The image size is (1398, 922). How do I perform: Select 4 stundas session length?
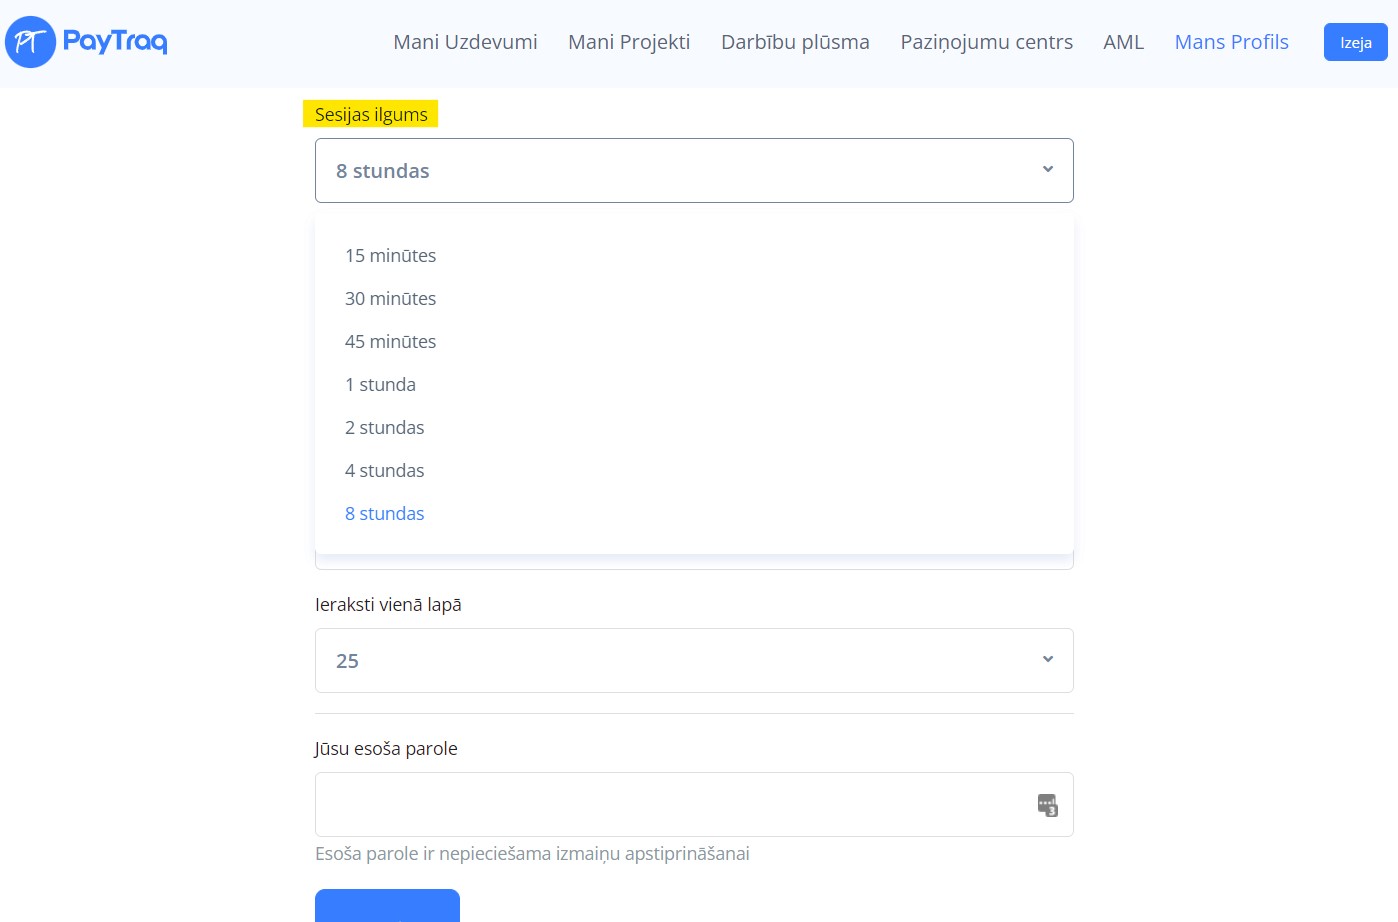pyautogui.click(x=385, y=471)
